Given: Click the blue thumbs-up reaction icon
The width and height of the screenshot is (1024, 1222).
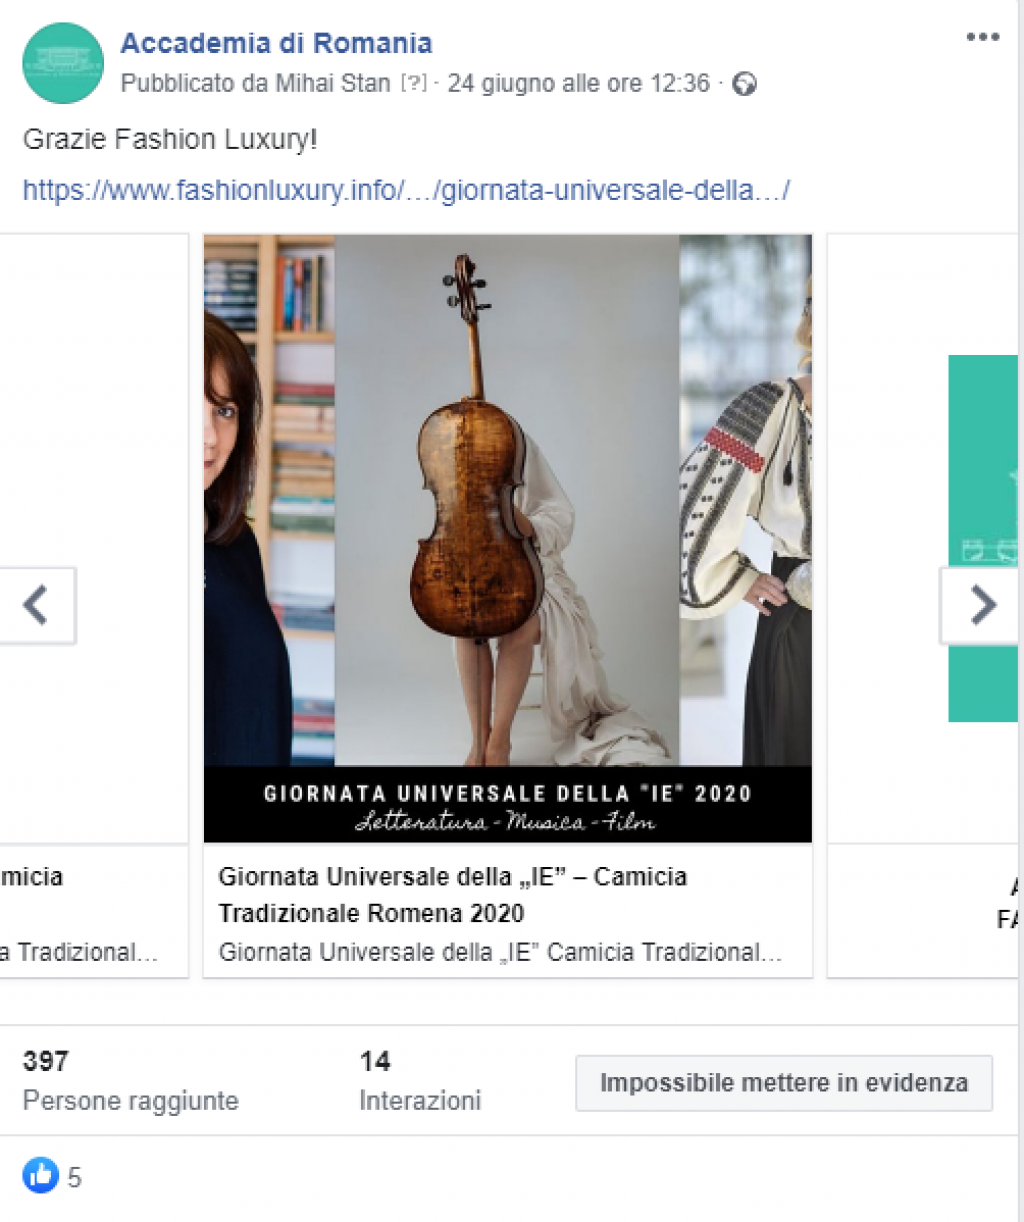Looking at the screenshot, I should click(41, 1175).
